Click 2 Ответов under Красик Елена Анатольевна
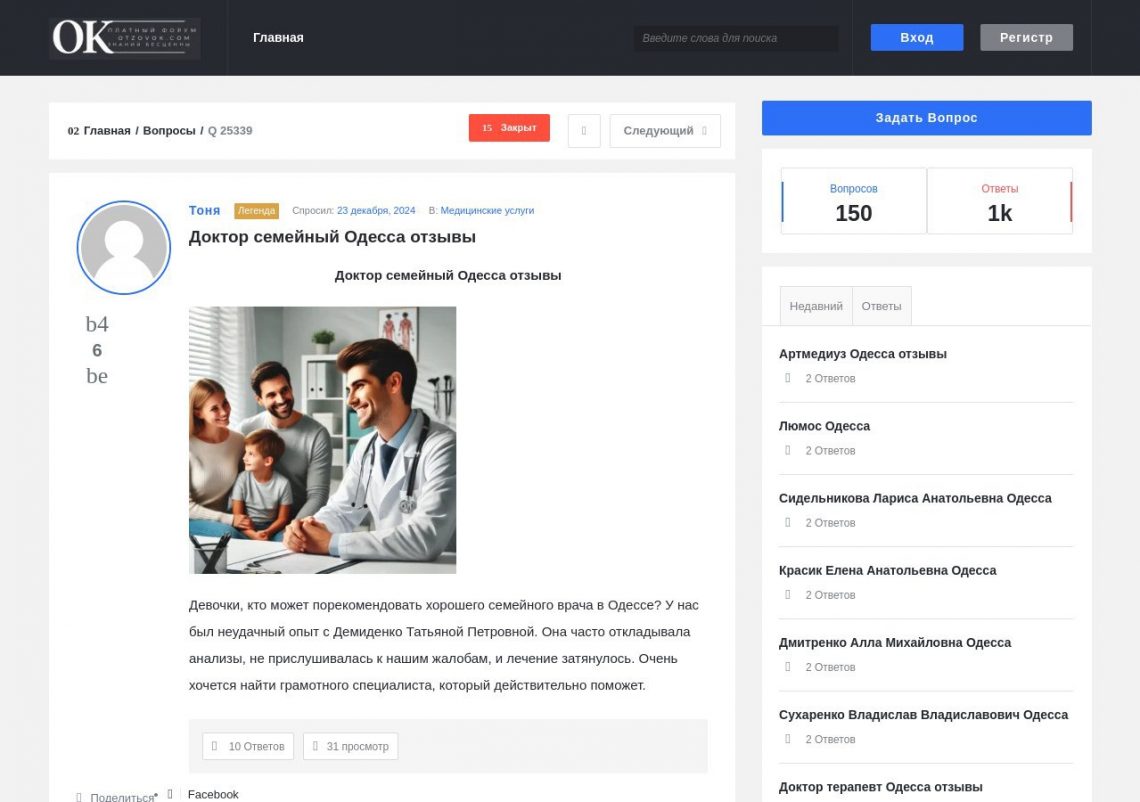Viewport: 1140px width, 802px height. 830,595
